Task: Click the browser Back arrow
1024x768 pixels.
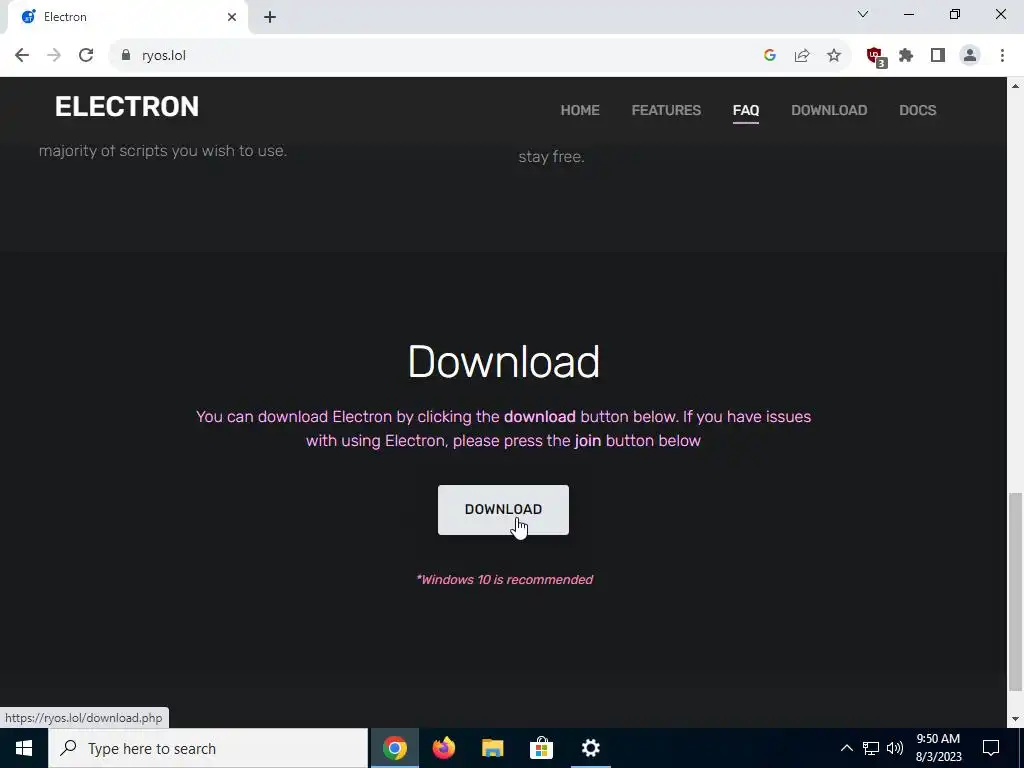Action: coord(22,56)
